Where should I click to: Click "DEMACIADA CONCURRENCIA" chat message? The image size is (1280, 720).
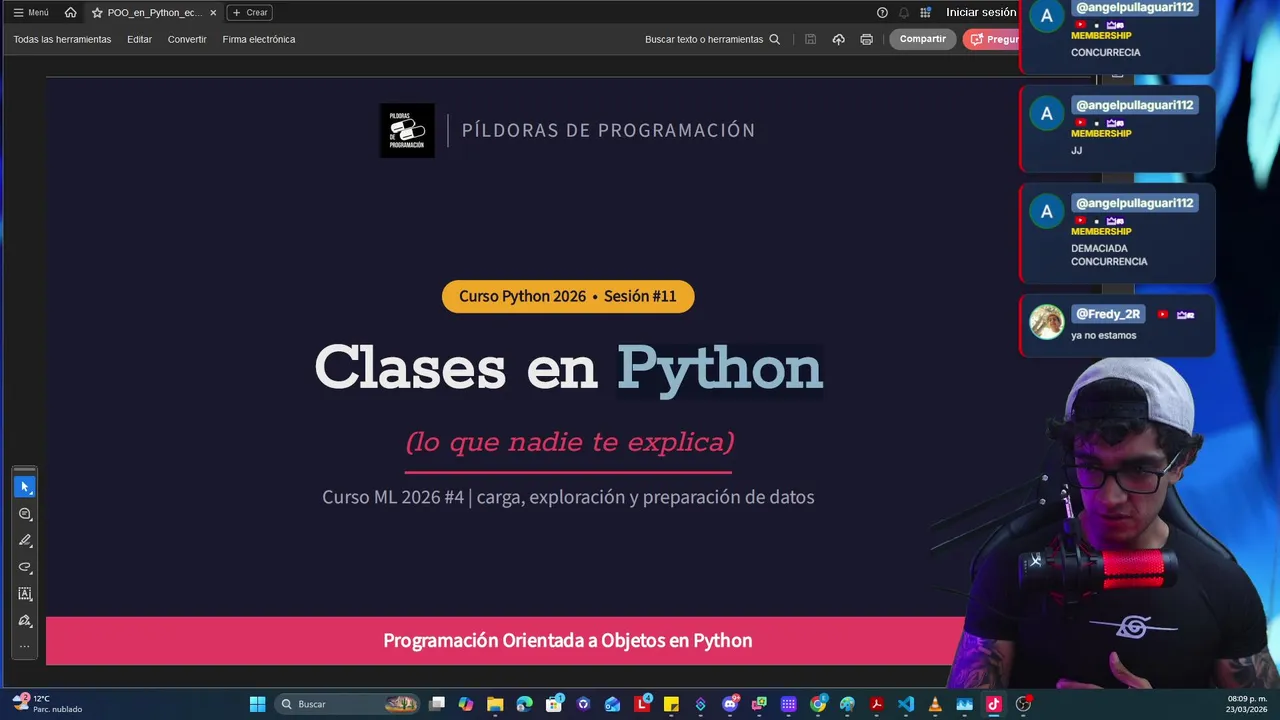[1109, 255]
